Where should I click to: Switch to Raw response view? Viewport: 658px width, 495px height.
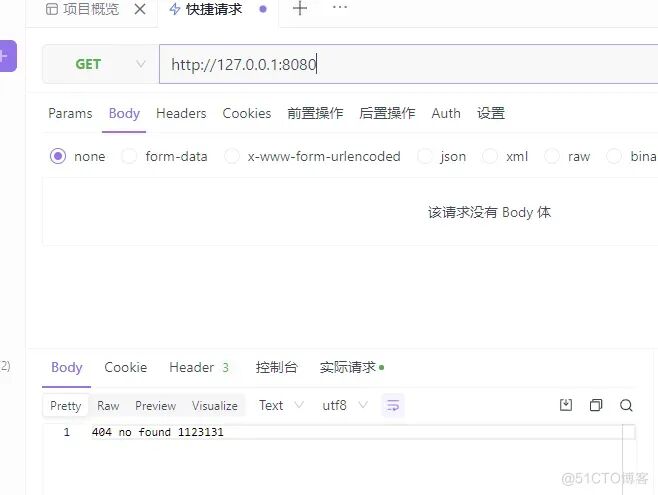(108, 406)
